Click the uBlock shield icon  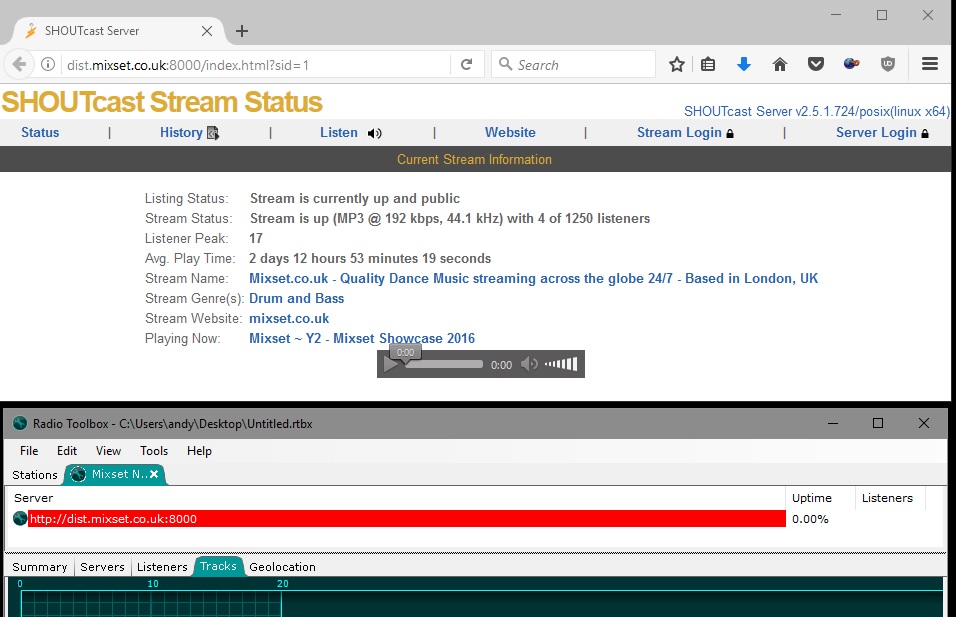coord(887,65)
